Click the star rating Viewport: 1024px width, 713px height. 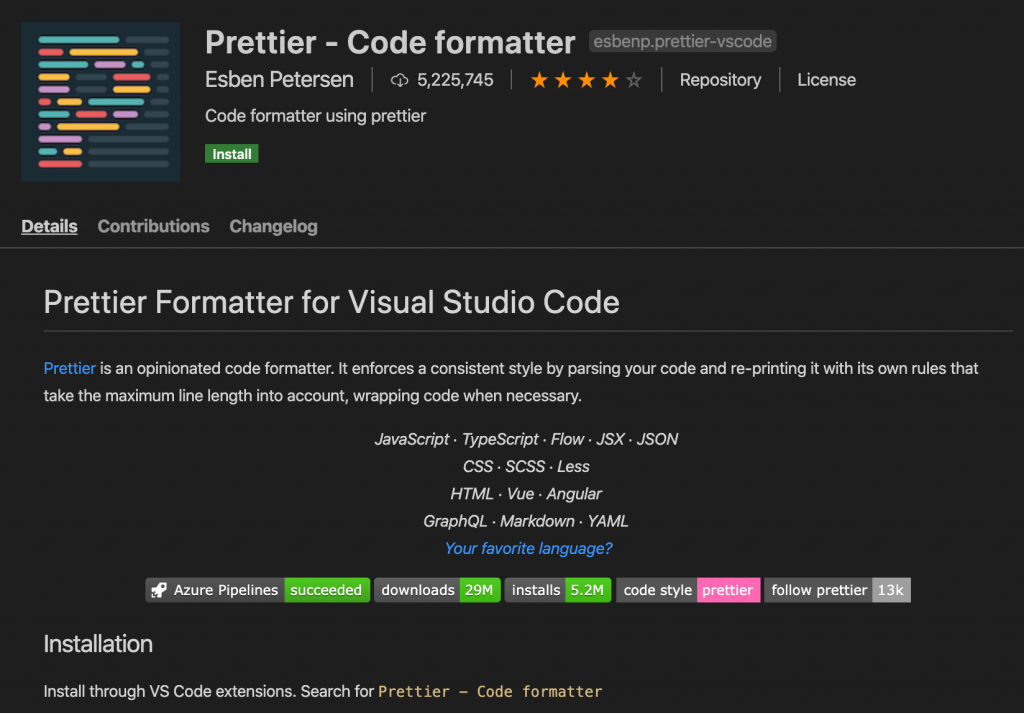(x=586, y=80)
